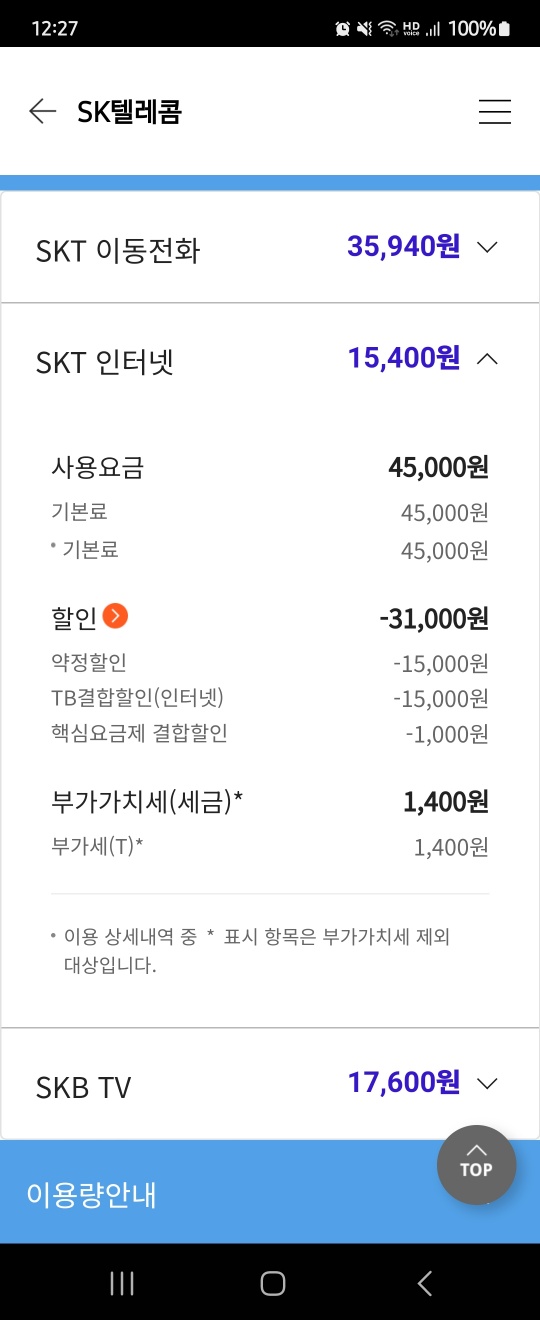This screenshot has width=540, height=1320.
Task: Expand the SKB TV chevron
Action: [487, 1083]
